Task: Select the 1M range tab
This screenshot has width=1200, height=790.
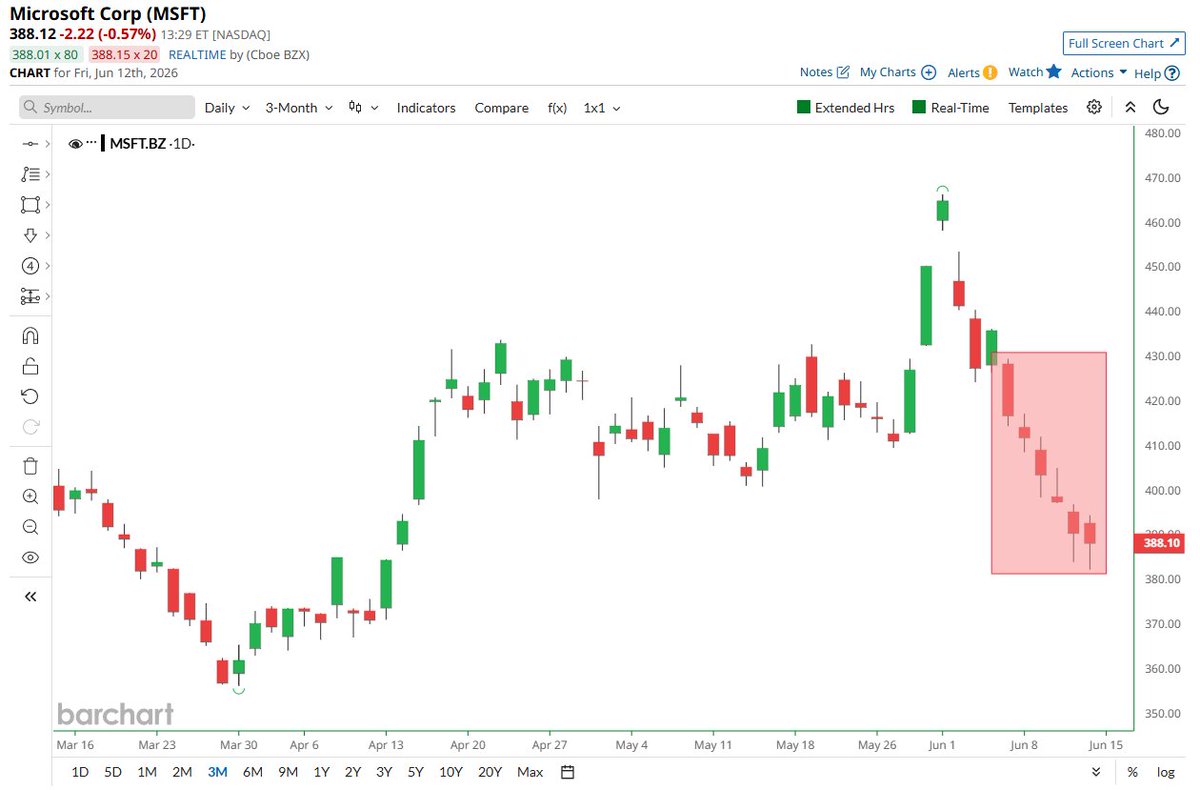Action: (147, 772)
